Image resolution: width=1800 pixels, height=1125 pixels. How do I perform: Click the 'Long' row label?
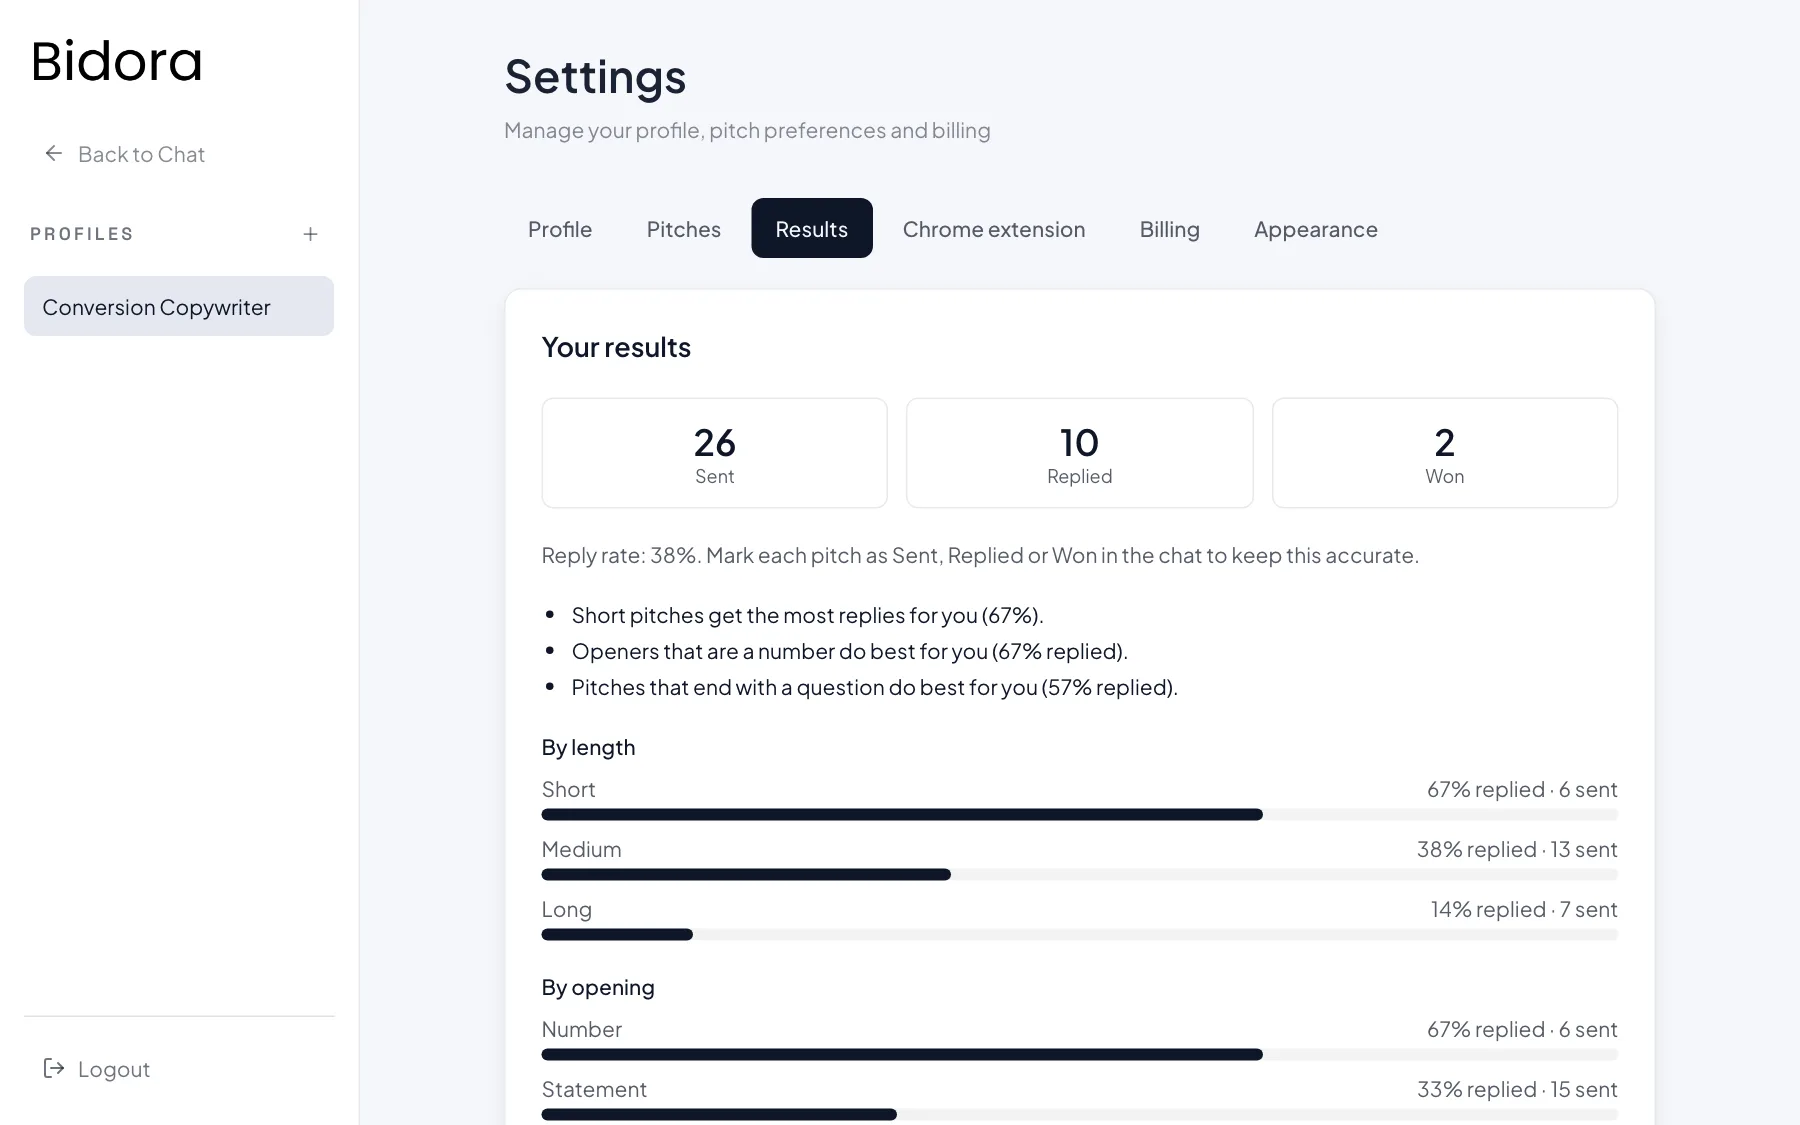[567, 909]
